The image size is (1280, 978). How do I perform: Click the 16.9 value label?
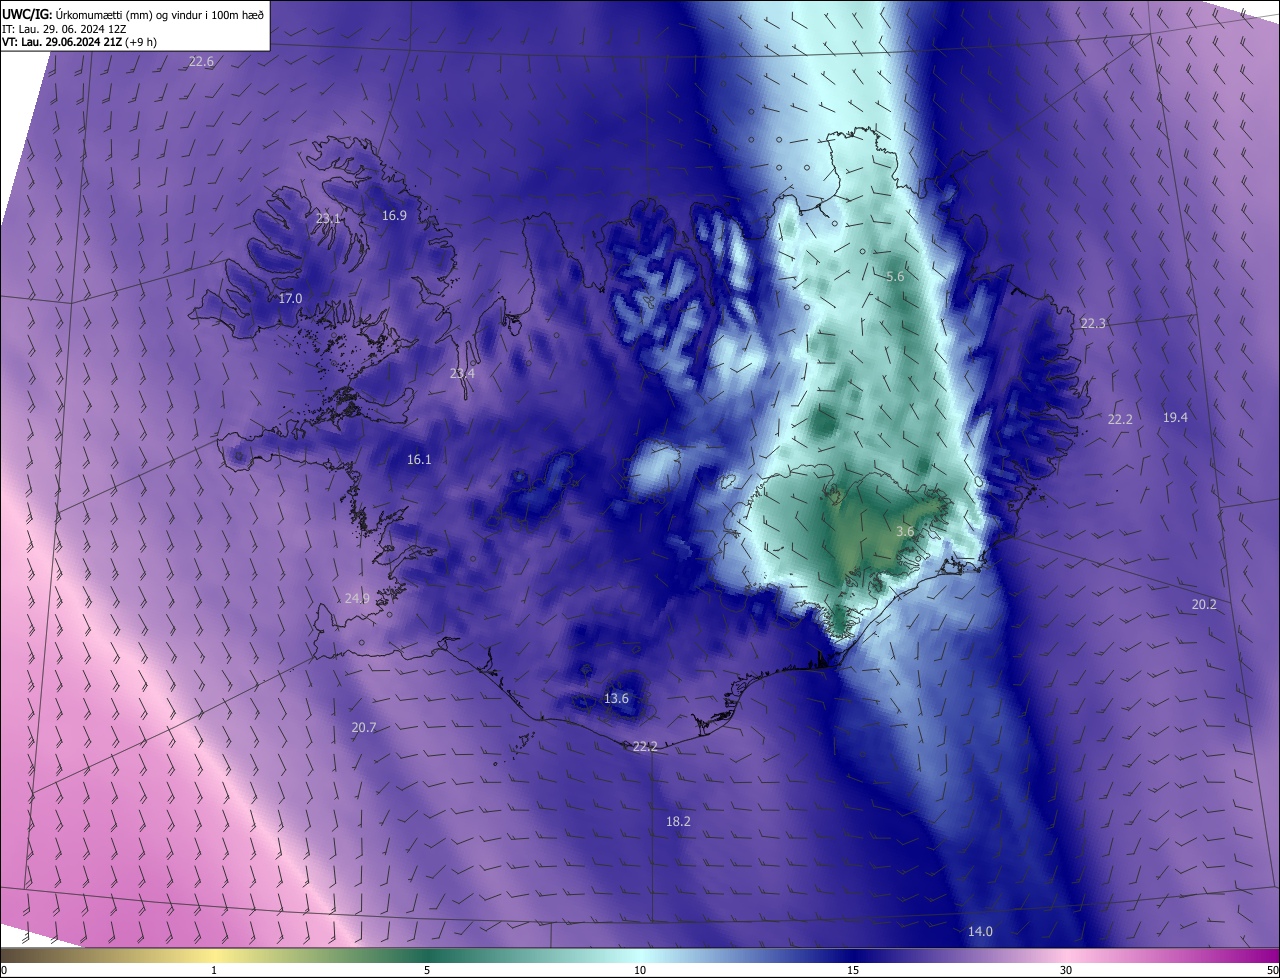tap(394, 216)
